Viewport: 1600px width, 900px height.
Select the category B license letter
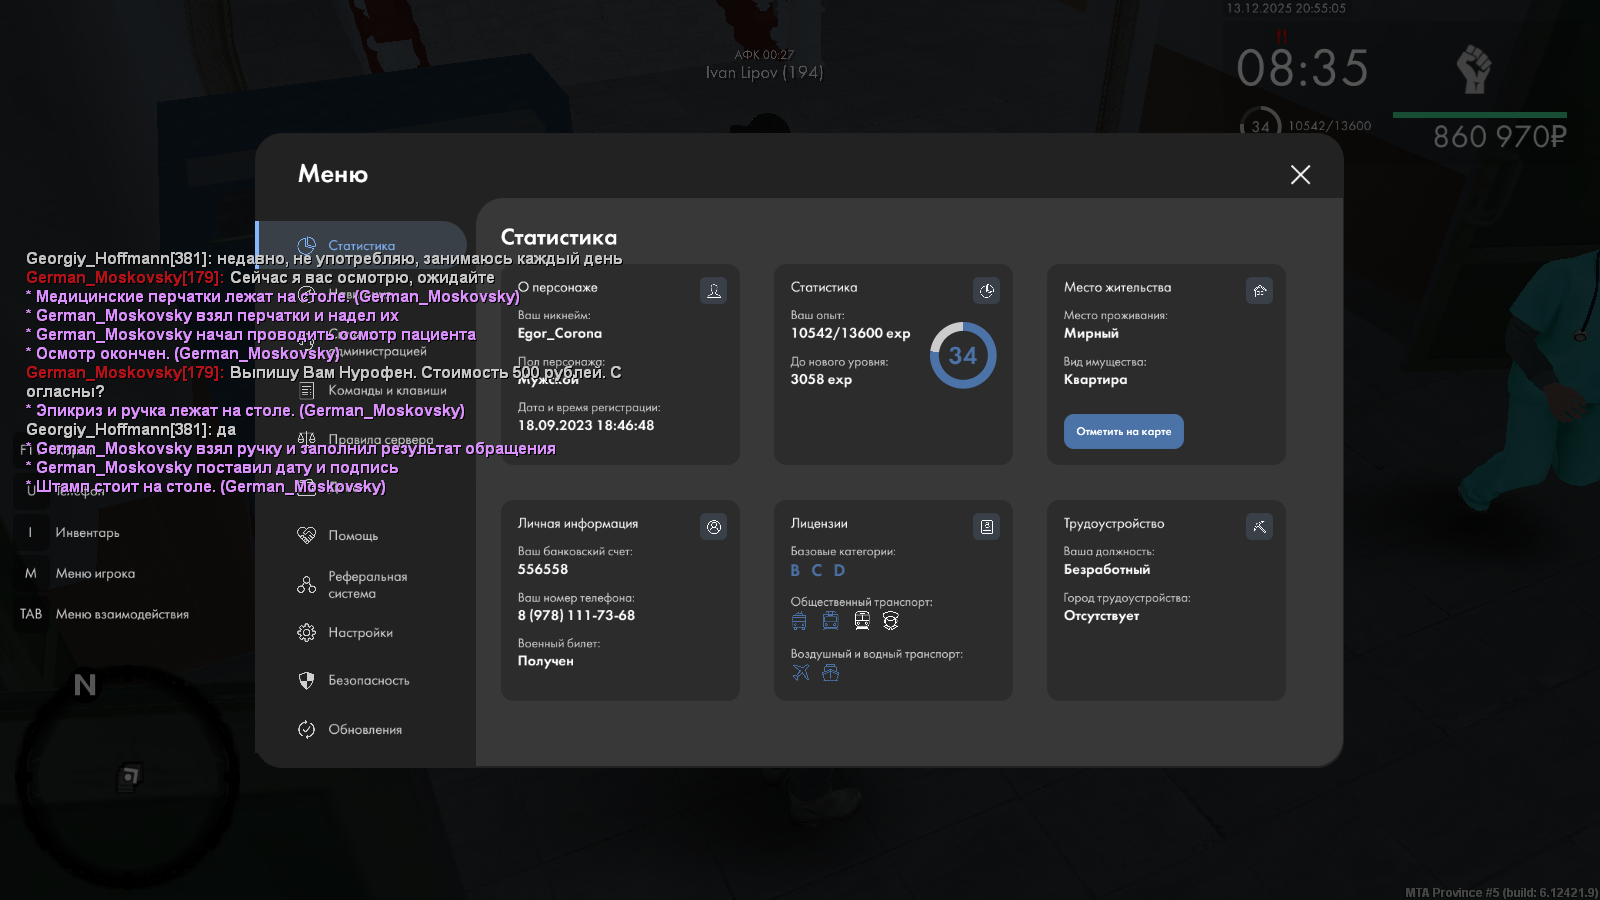[795, 570]
